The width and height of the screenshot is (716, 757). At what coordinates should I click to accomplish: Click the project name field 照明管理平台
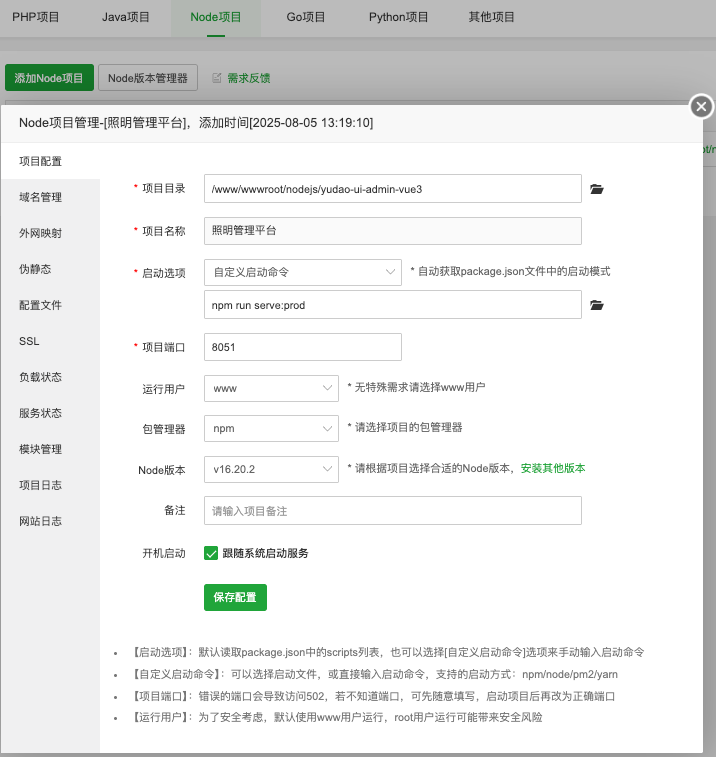click(x=393, y=231)
